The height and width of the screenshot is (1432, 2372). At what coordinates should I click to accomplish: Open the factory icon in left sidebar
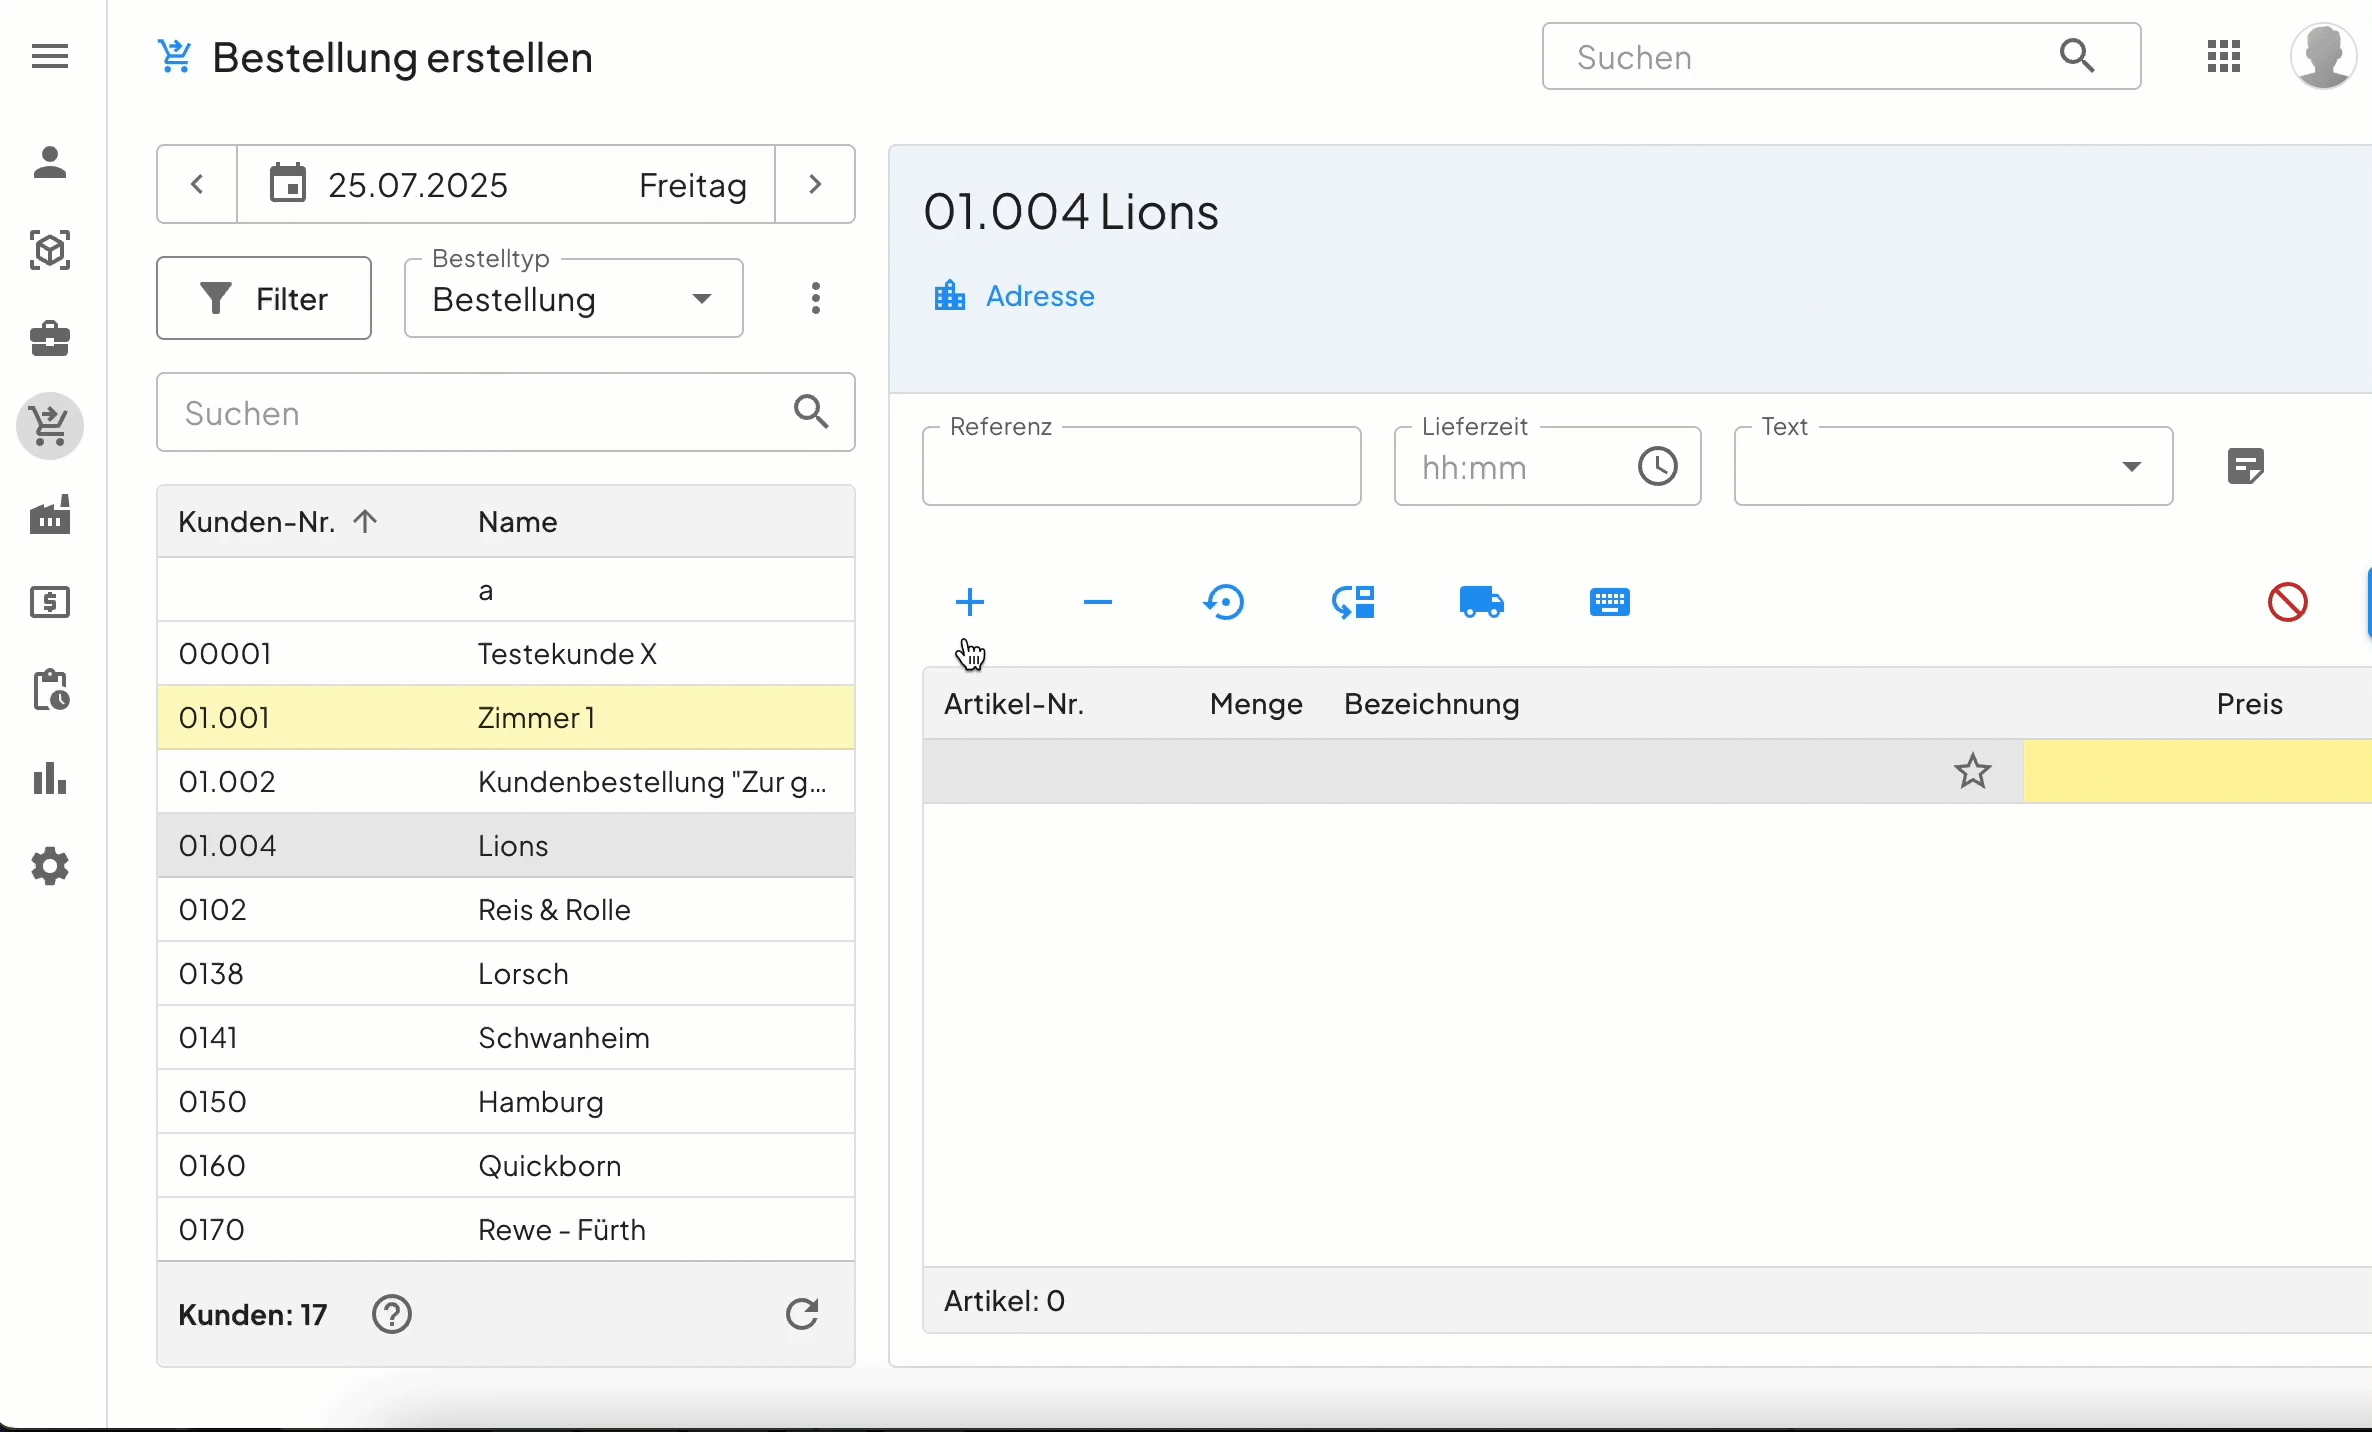point(50,515)
